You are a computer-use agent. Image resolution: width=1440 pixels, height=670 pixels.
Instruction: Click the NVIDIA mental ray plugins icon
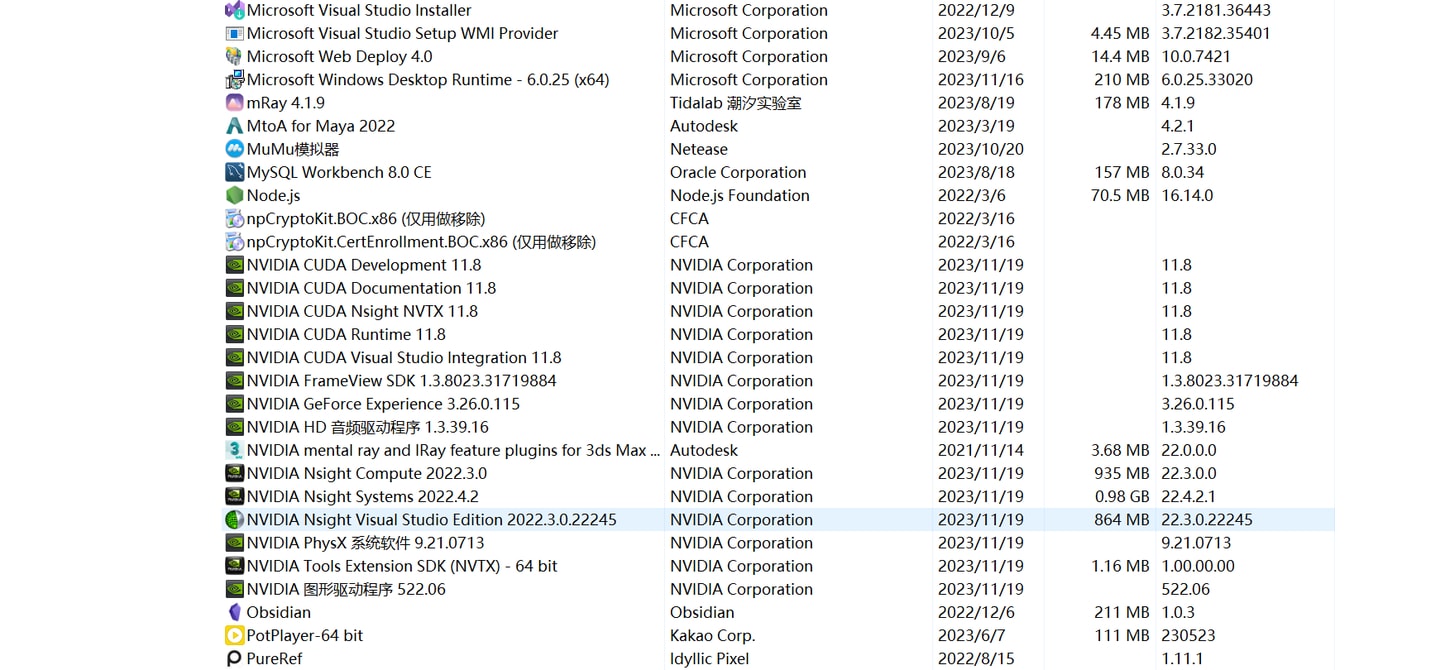point(234,450)
